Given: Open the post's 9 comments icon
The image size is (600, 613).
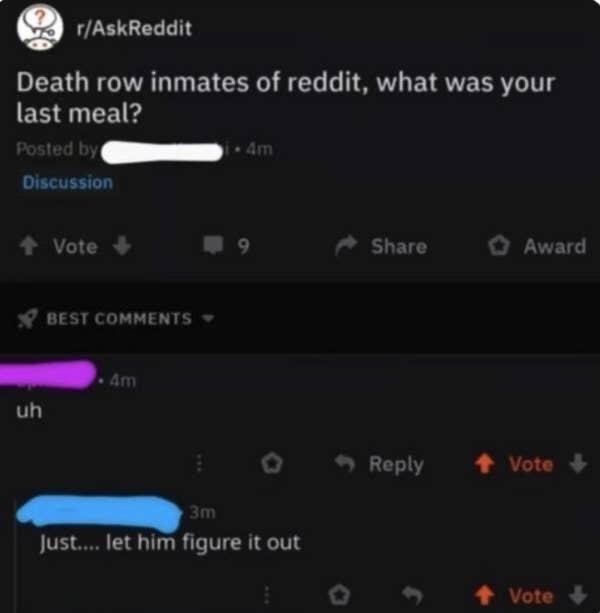Looking at the screenshot, I should [x=218, y=246].
